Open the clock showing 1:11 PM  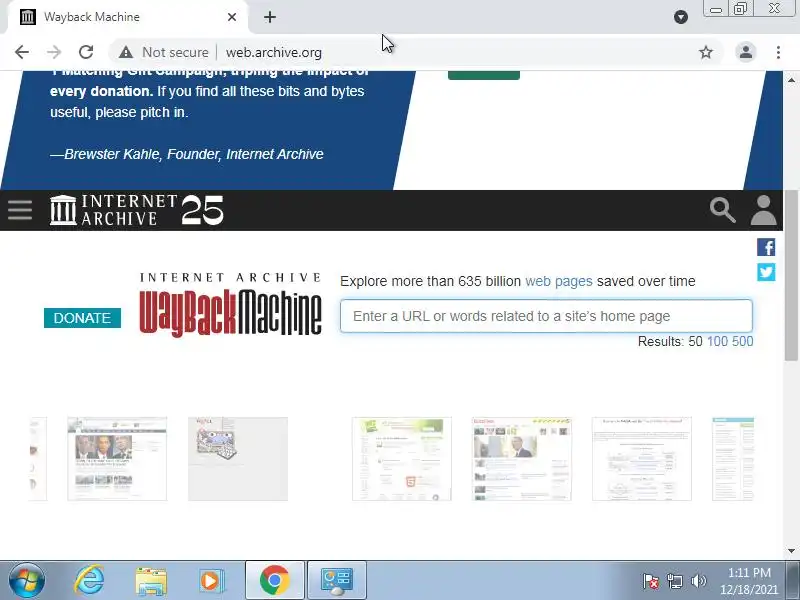[748, 581]
